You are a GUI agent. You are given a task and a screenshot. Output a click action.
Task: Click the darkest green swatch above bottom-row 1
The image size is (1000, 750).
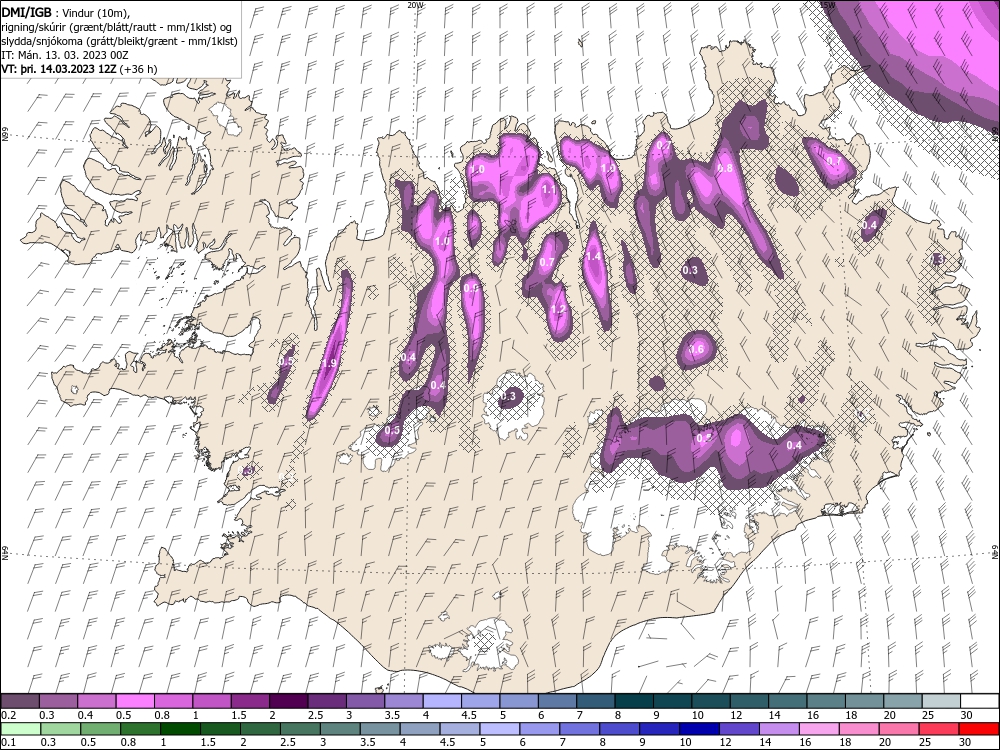click(x=180, y=728)
